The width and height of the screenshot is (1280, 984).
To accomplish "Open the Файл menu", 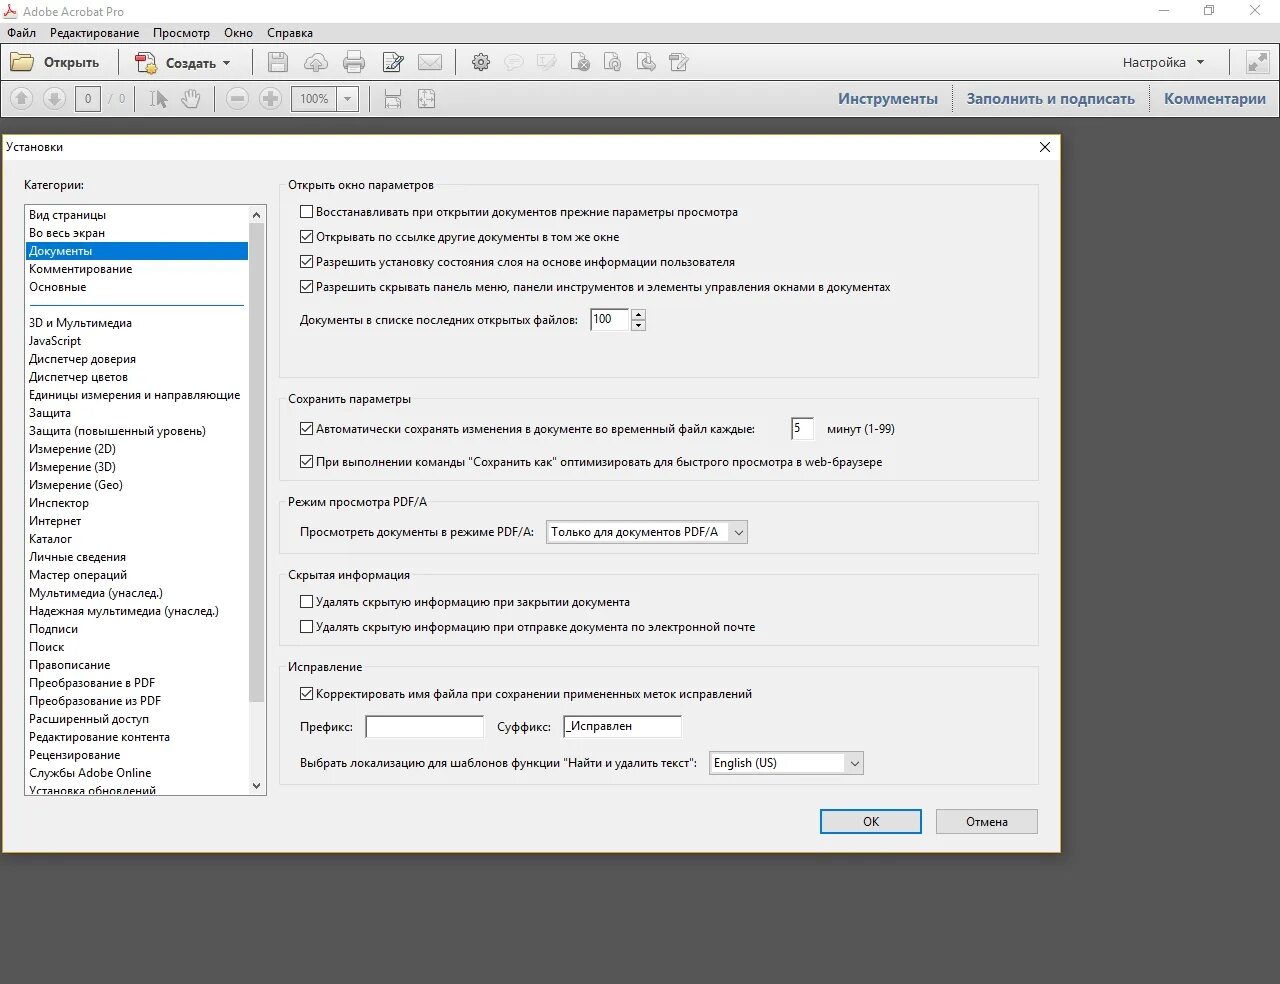I will [x=21, y=33].
